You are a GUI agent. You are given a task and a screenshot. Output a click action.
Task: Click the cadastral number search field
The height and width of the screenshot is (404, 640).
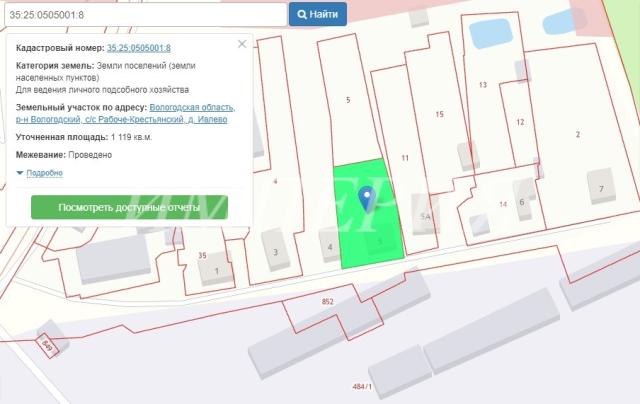tap(146, 15)
